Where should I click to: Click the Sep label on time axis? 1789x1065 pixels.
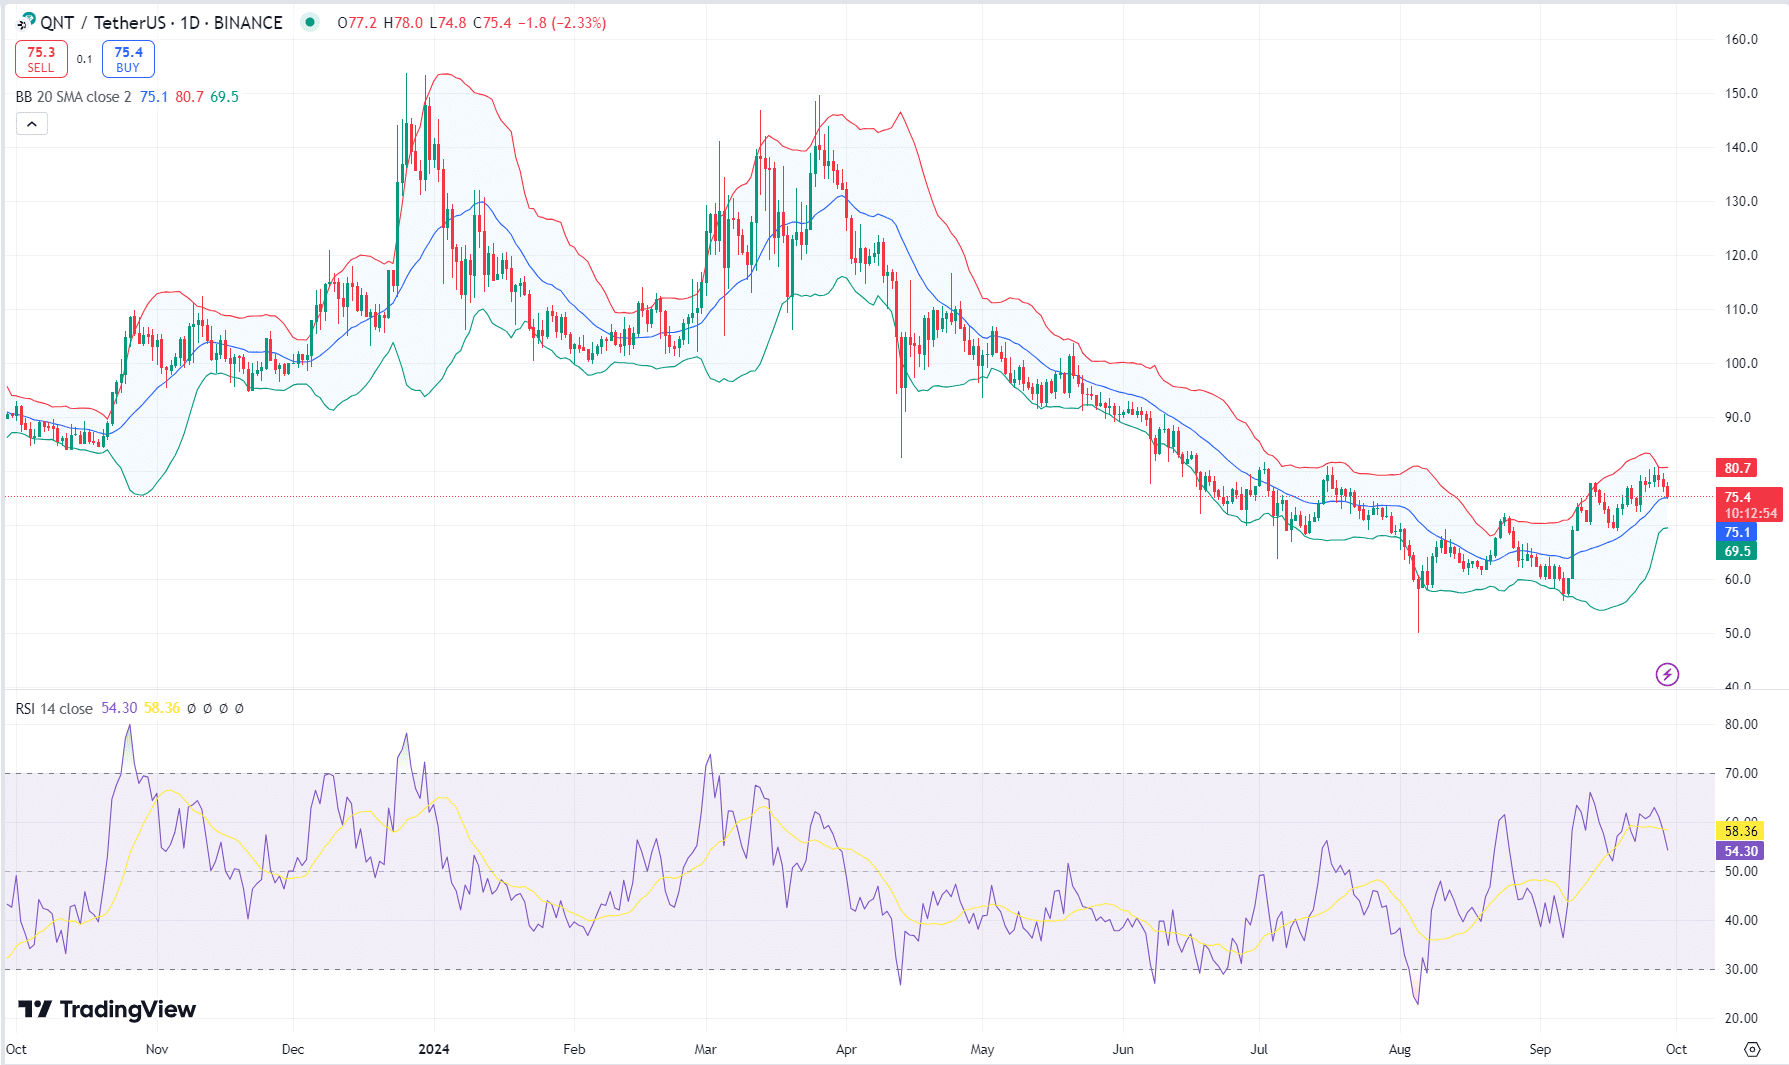1540,1049
